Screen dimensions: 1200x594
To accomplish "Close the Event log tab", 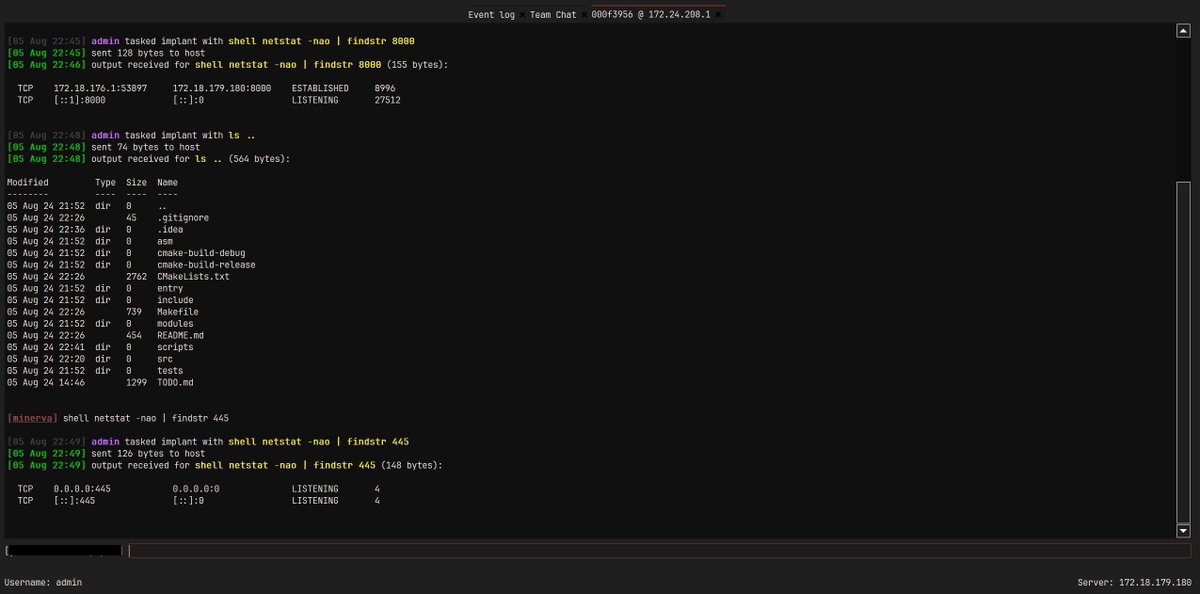I will [523, 15].
